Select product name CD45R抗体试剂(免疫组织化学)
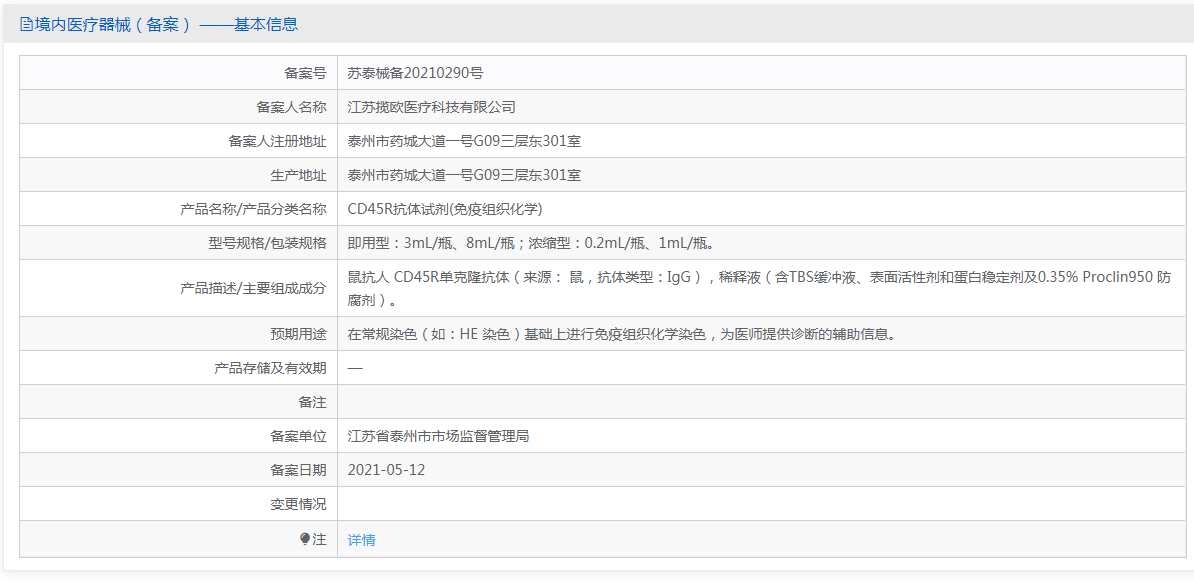Screen dimensions: 1194x581 click(x=445, y=209)
